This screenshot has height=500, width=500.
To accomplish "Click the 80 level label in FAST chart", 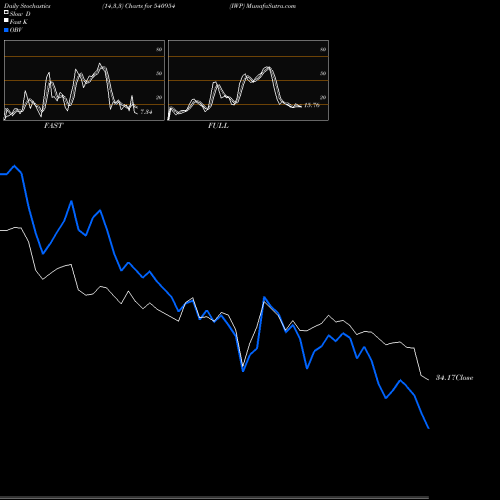I will 159,49.
